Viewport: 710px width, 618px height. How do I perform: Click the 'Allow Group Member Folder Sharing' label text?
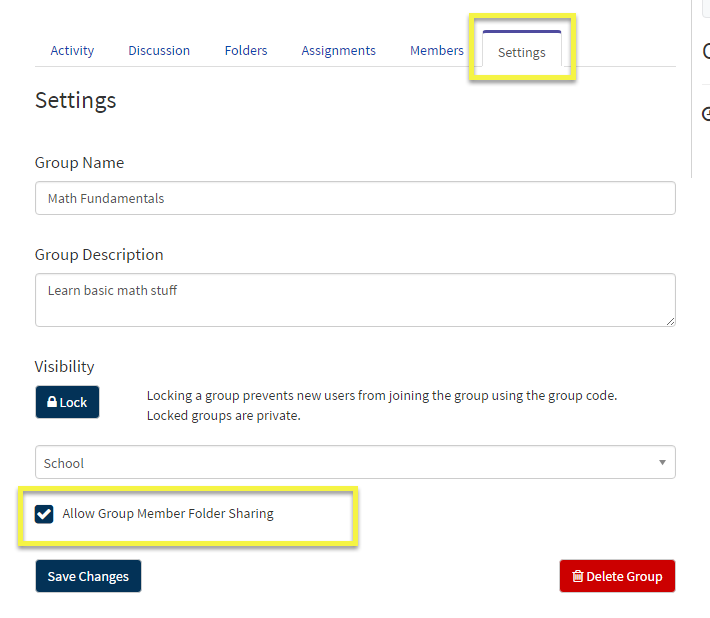pos(168,513)
